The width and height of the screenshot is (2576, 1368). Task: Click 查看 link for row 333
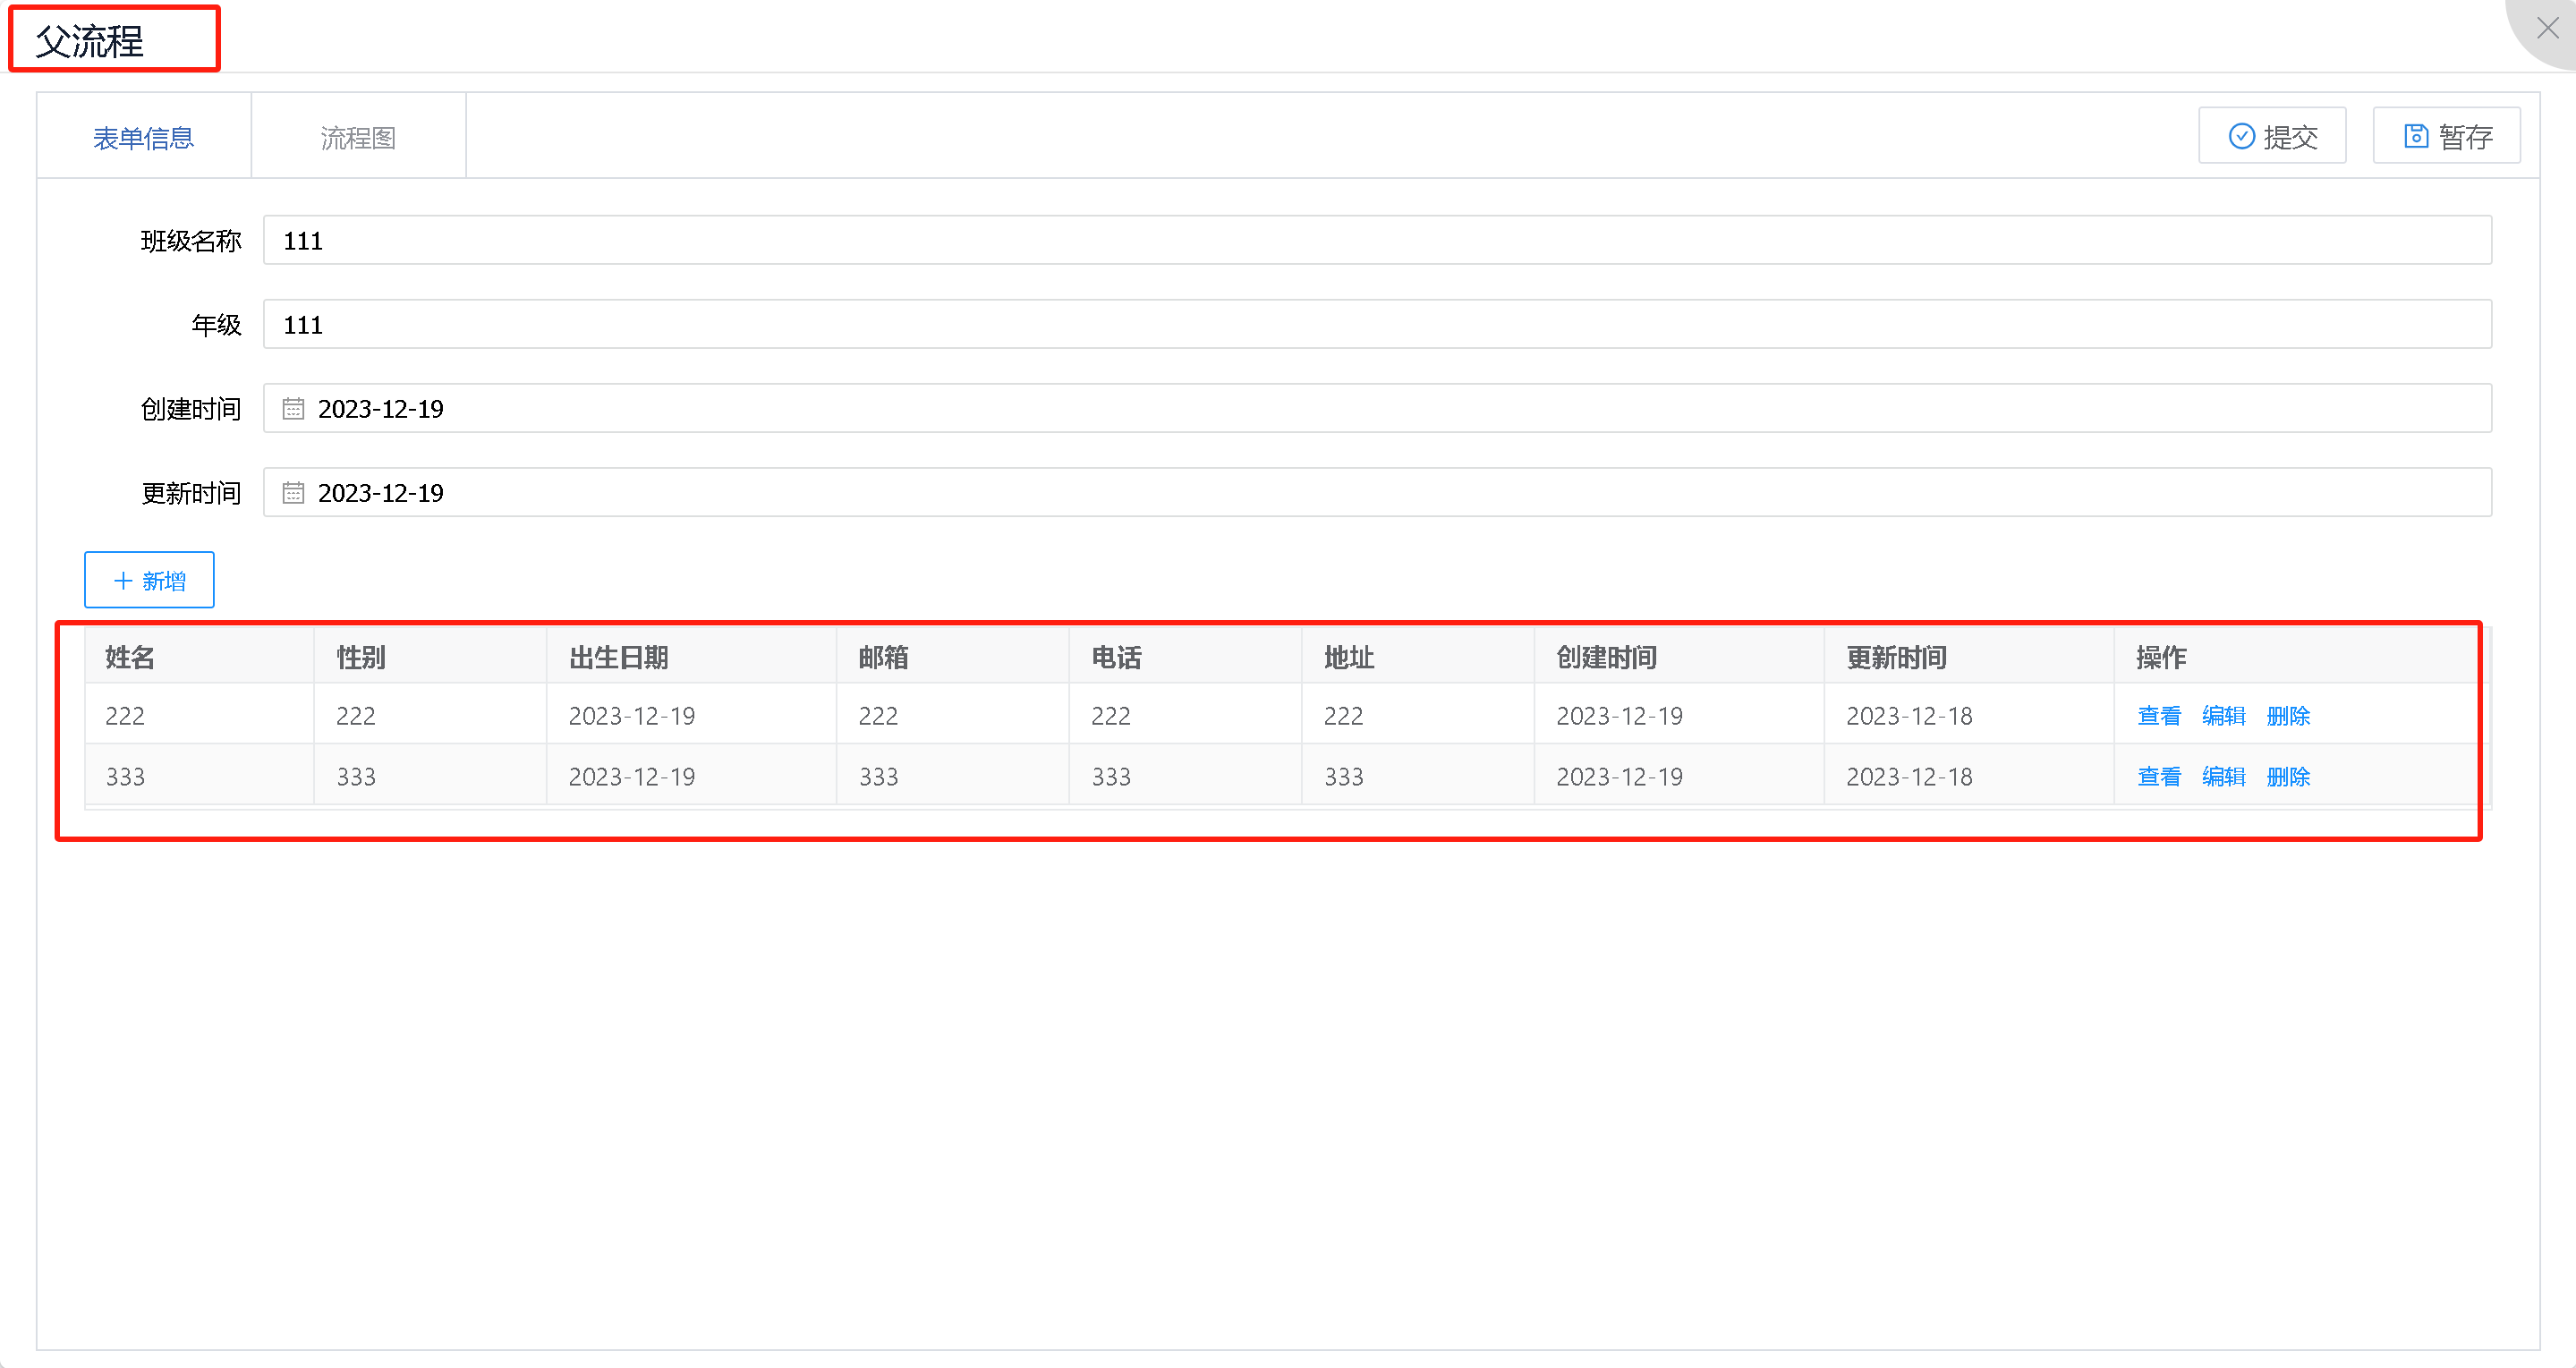2158,777
